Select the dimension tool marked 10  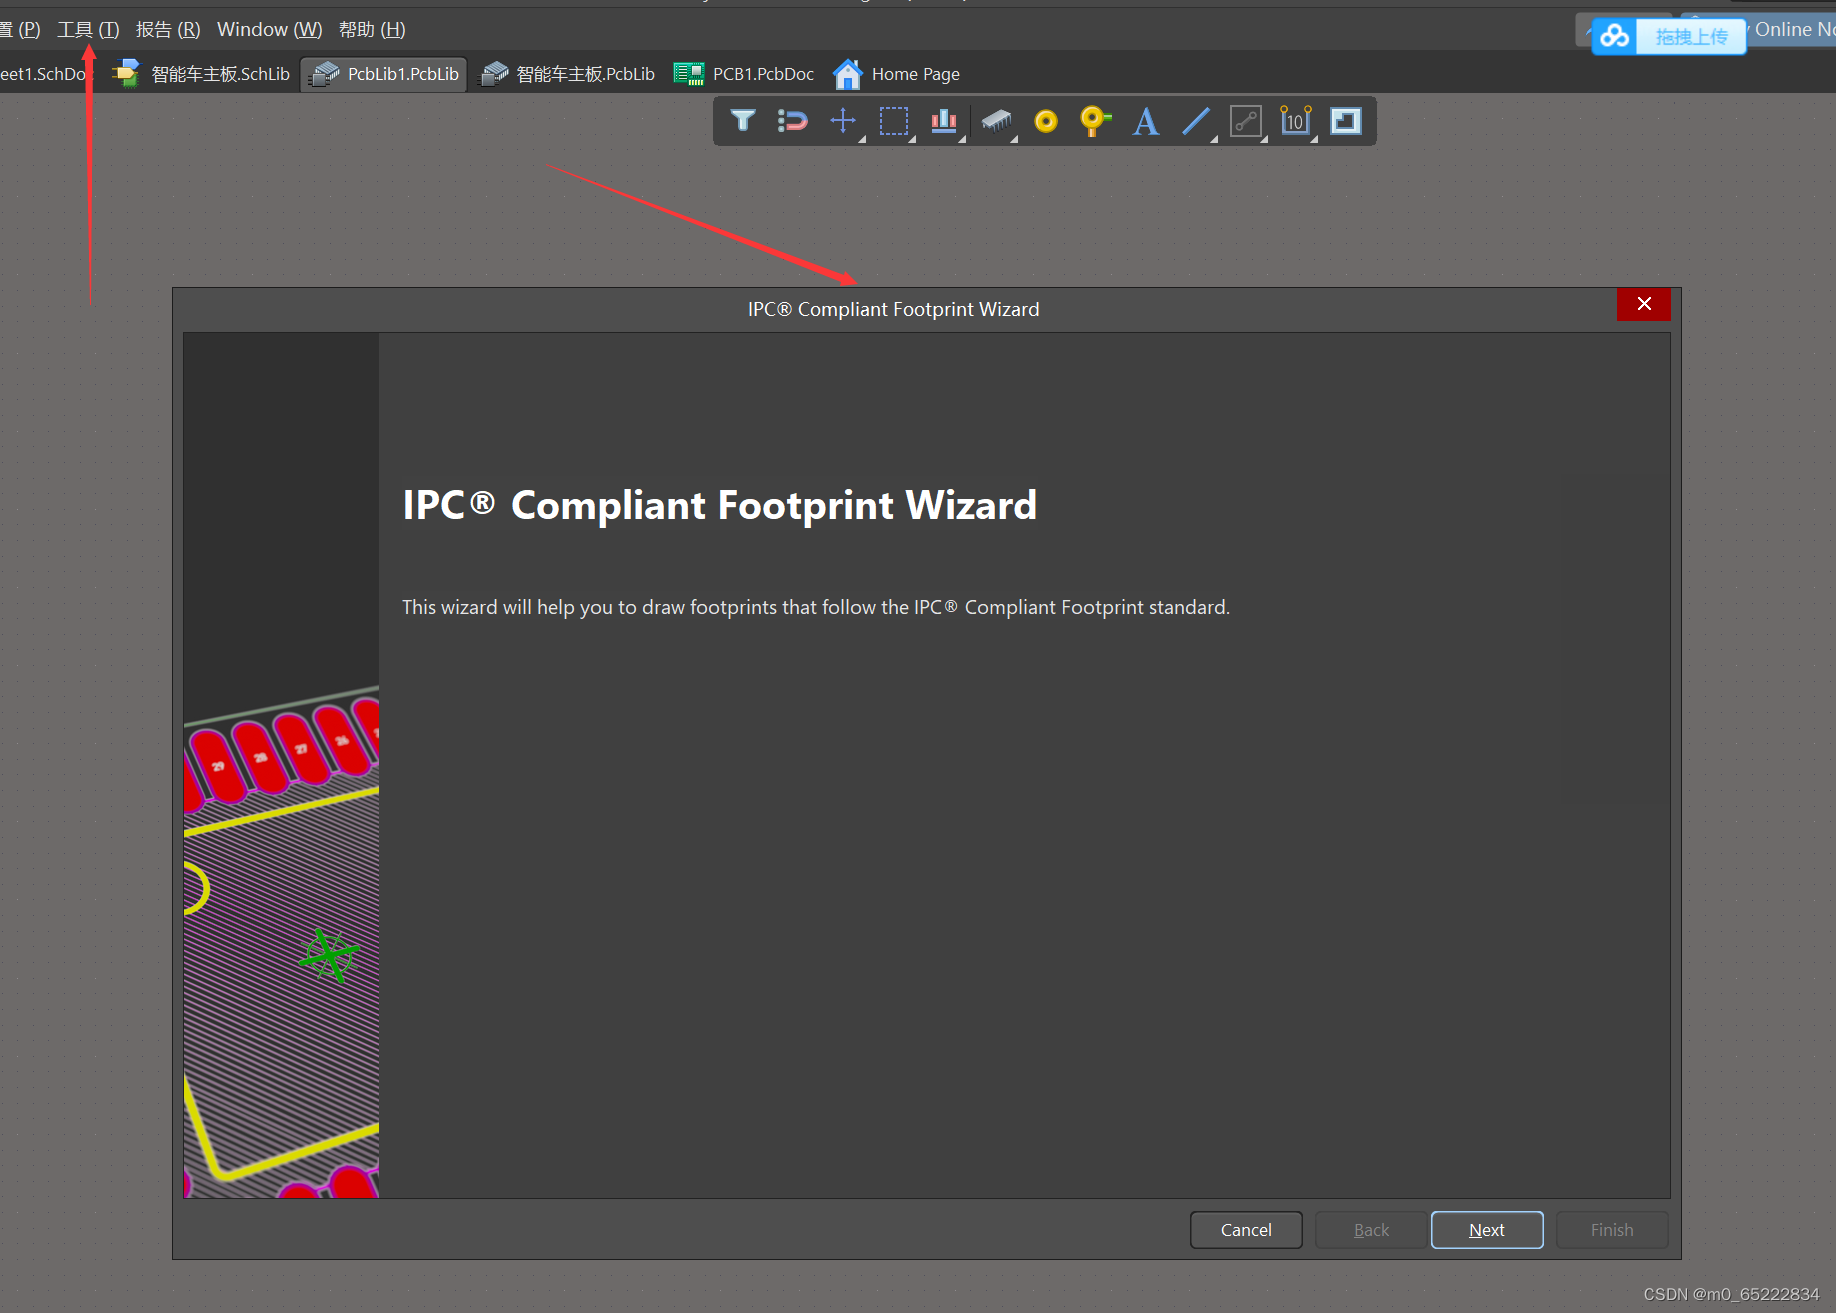click(x=1296, y=121)
